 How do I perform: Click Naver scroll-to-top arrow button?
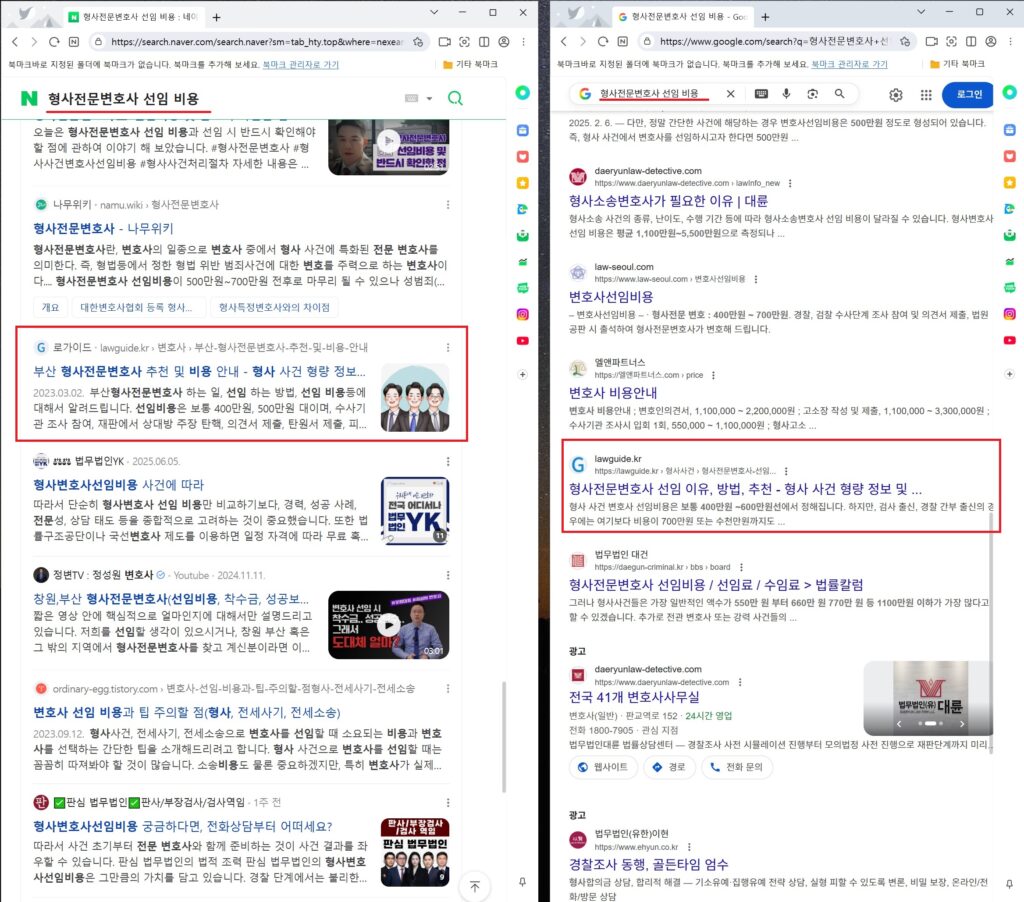tap(475, 886)
